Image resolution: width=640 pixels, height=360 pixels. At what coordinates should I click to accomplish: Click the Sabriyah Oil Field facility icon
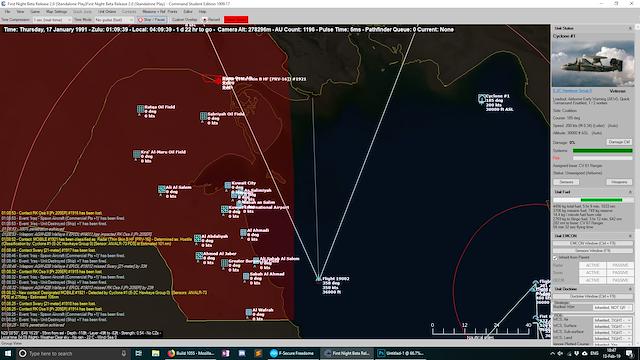[204, 116]
